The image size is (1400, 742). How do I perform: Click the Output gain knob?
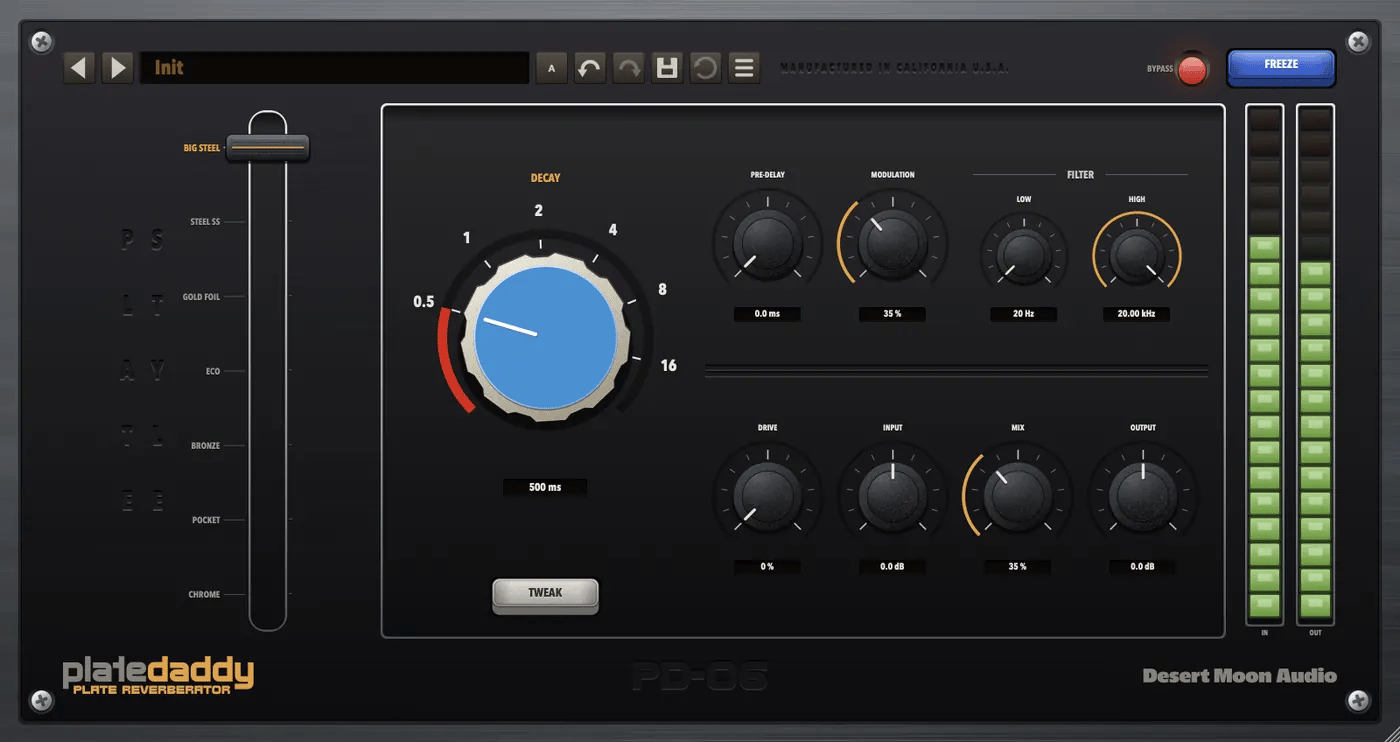coord(1142,495)
